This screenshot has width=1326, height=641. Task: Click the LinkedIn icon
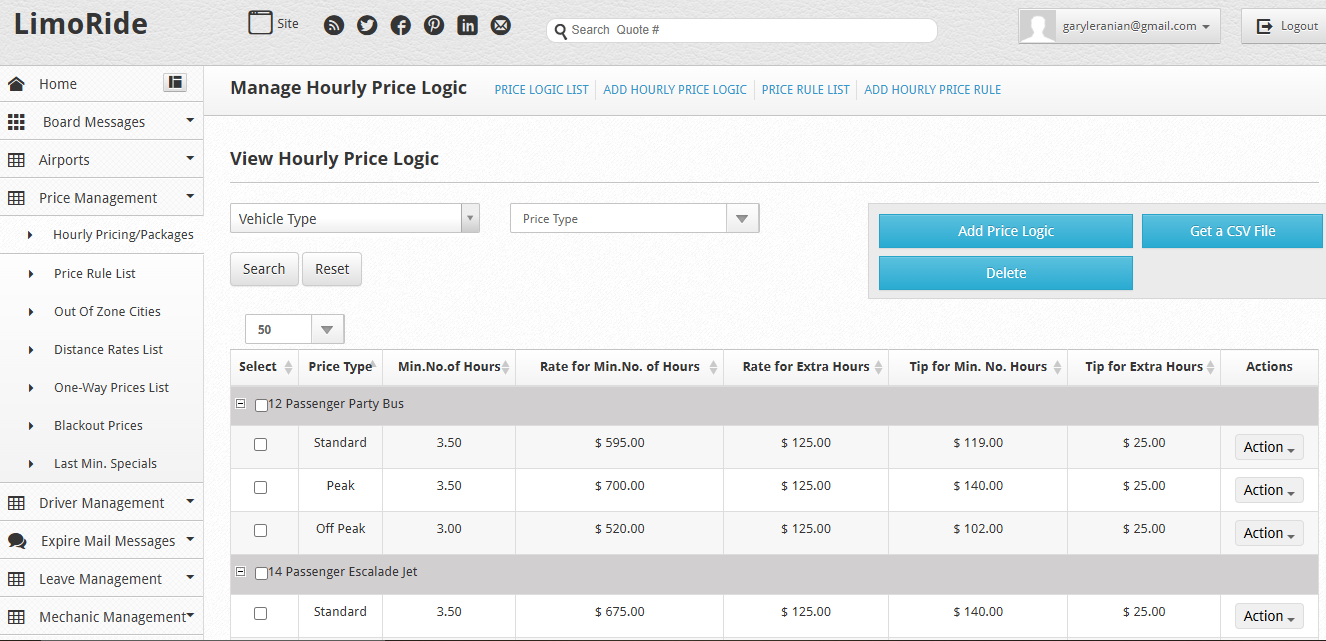tap(467, 26)
